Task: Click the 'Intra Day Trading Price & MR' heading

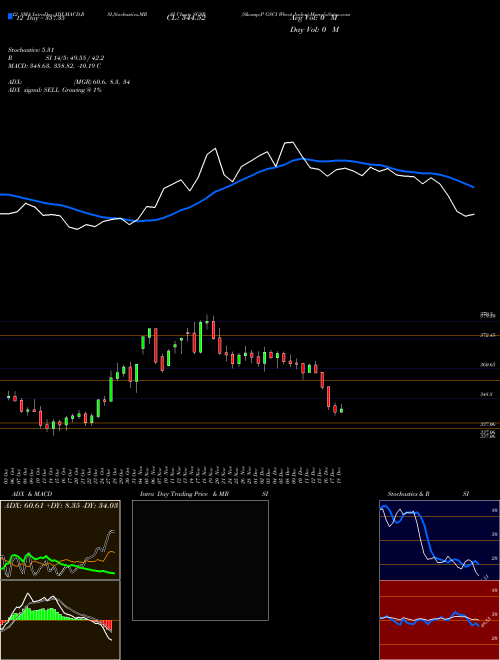Action: click(x=184, y=494)
